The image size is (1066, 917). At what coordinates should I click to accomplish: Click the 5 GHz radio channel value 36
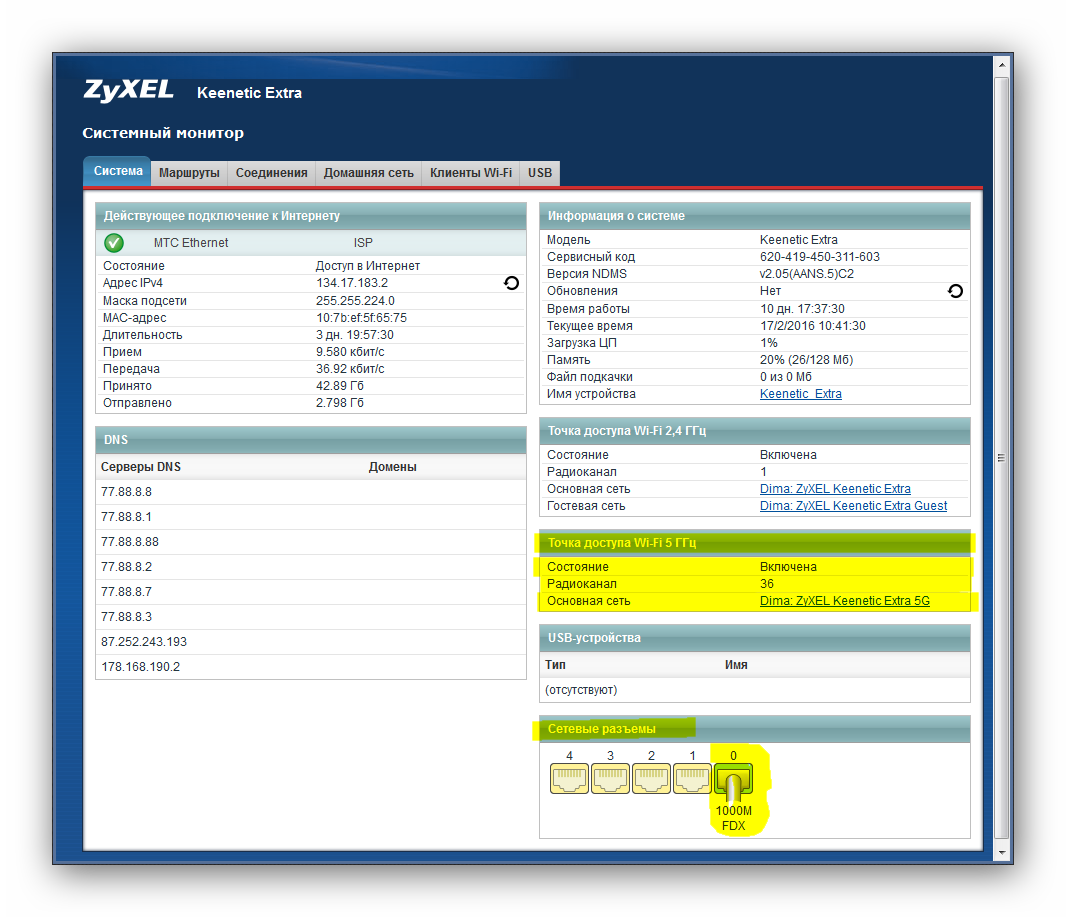767,584
